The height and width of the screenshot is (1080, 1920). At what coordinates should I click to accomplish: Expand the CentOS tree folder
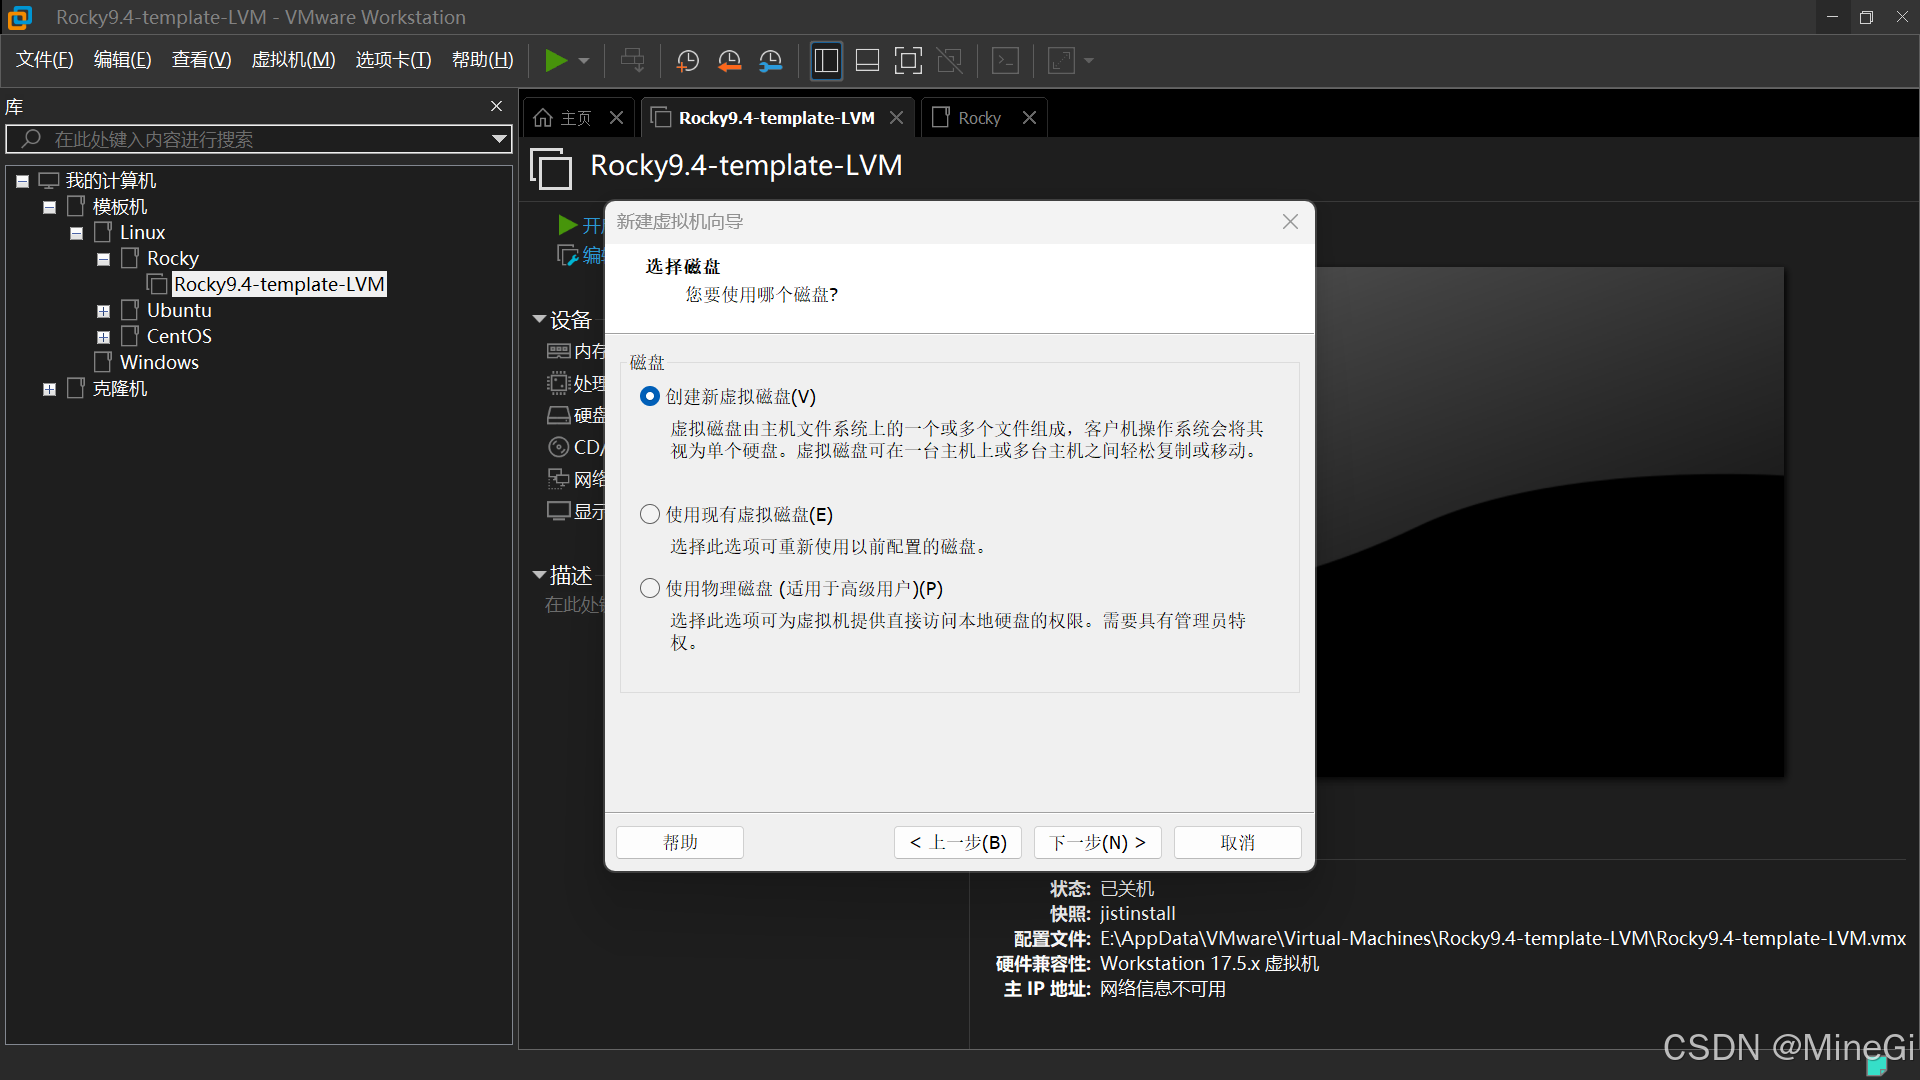[x=103, y=337]
